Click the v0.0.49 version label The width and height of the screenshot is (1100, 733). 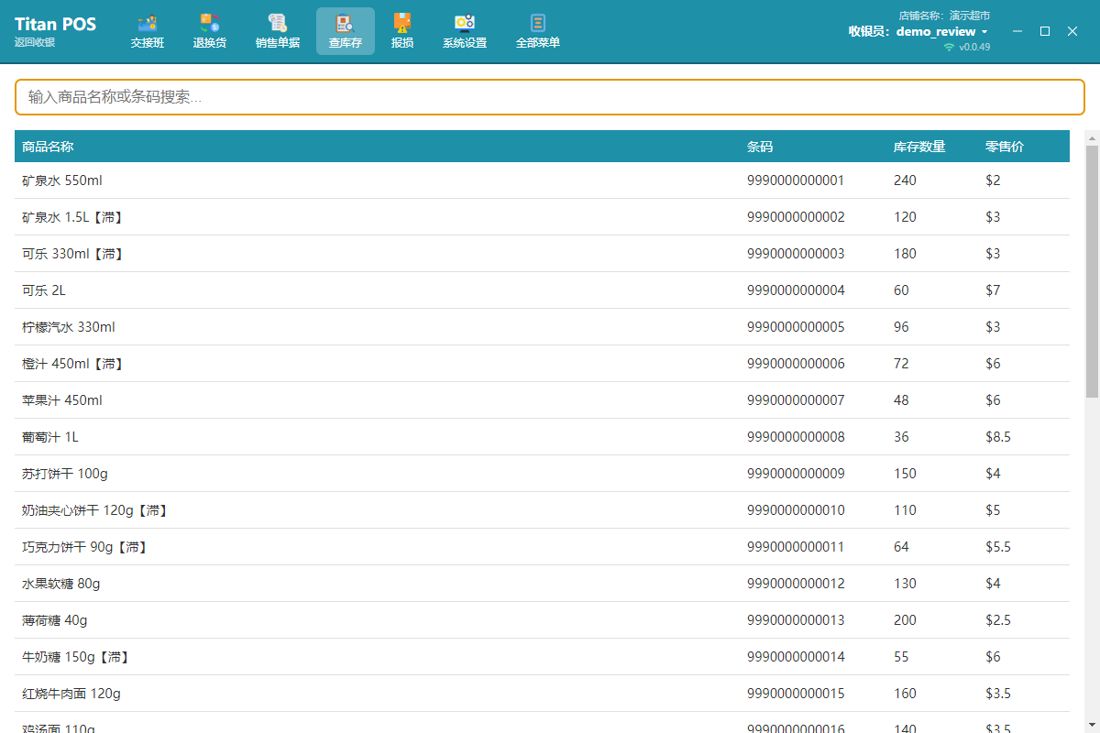click(974, 47)
